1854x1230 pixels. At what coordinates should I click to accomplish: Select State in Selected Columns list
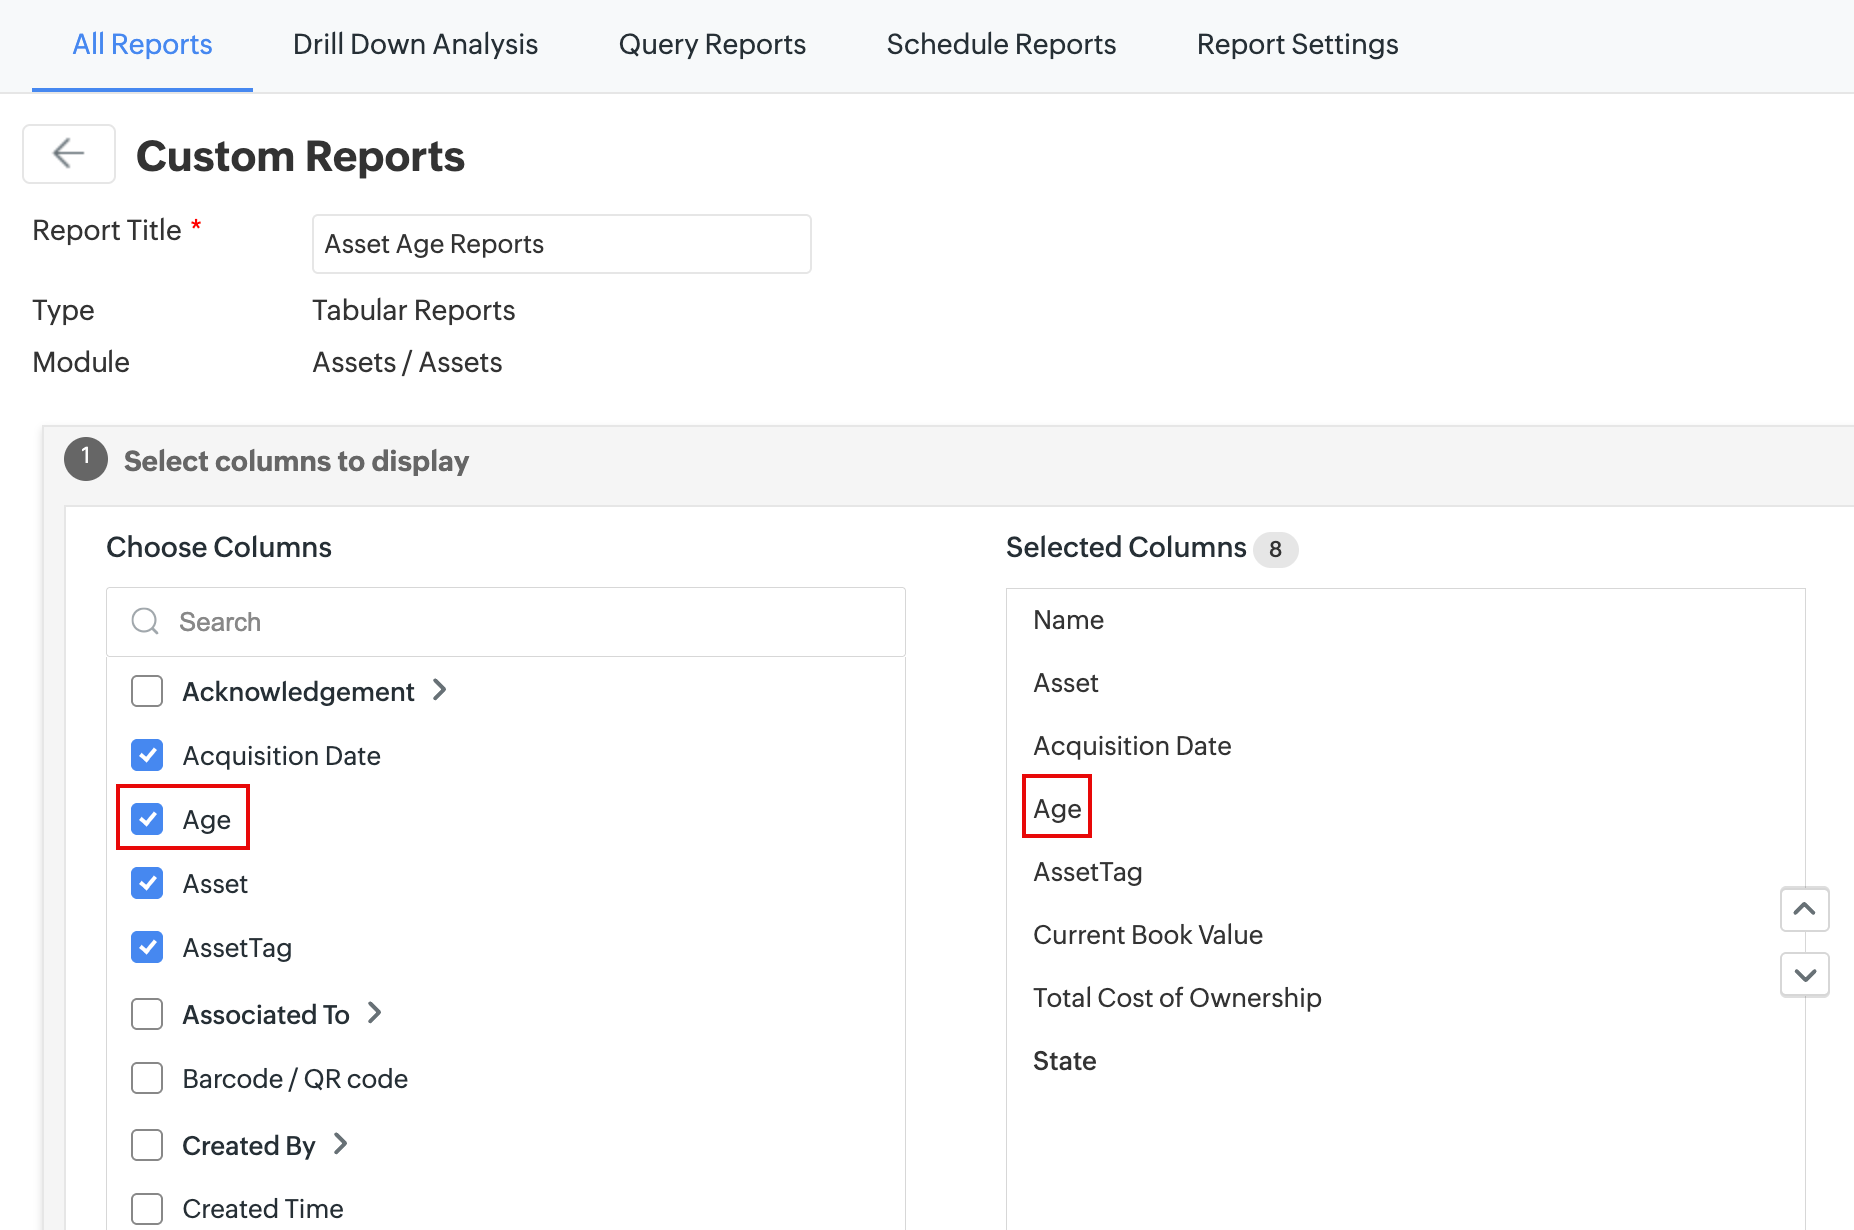(x=1065, y=1061)
